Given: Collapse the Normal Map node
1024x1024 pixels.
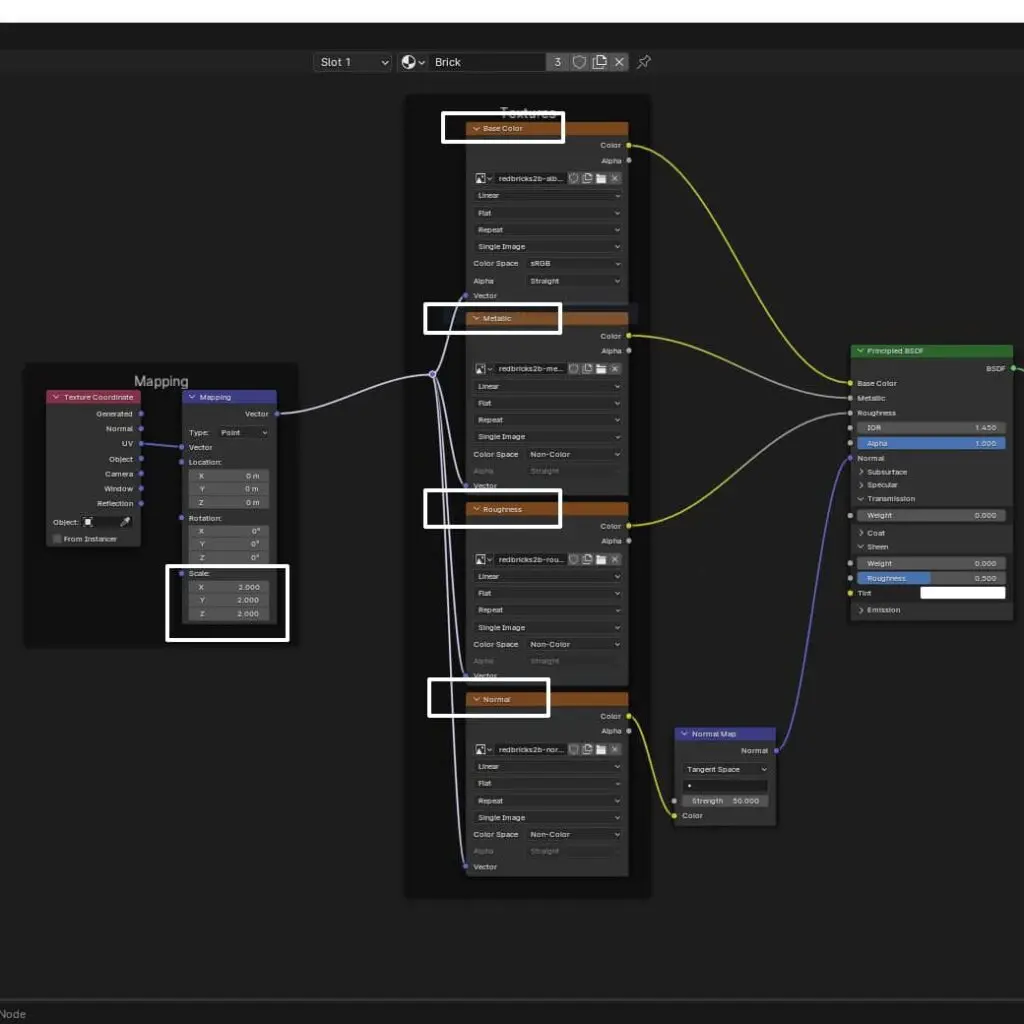Looking at the screenshot, I should 684,734.
